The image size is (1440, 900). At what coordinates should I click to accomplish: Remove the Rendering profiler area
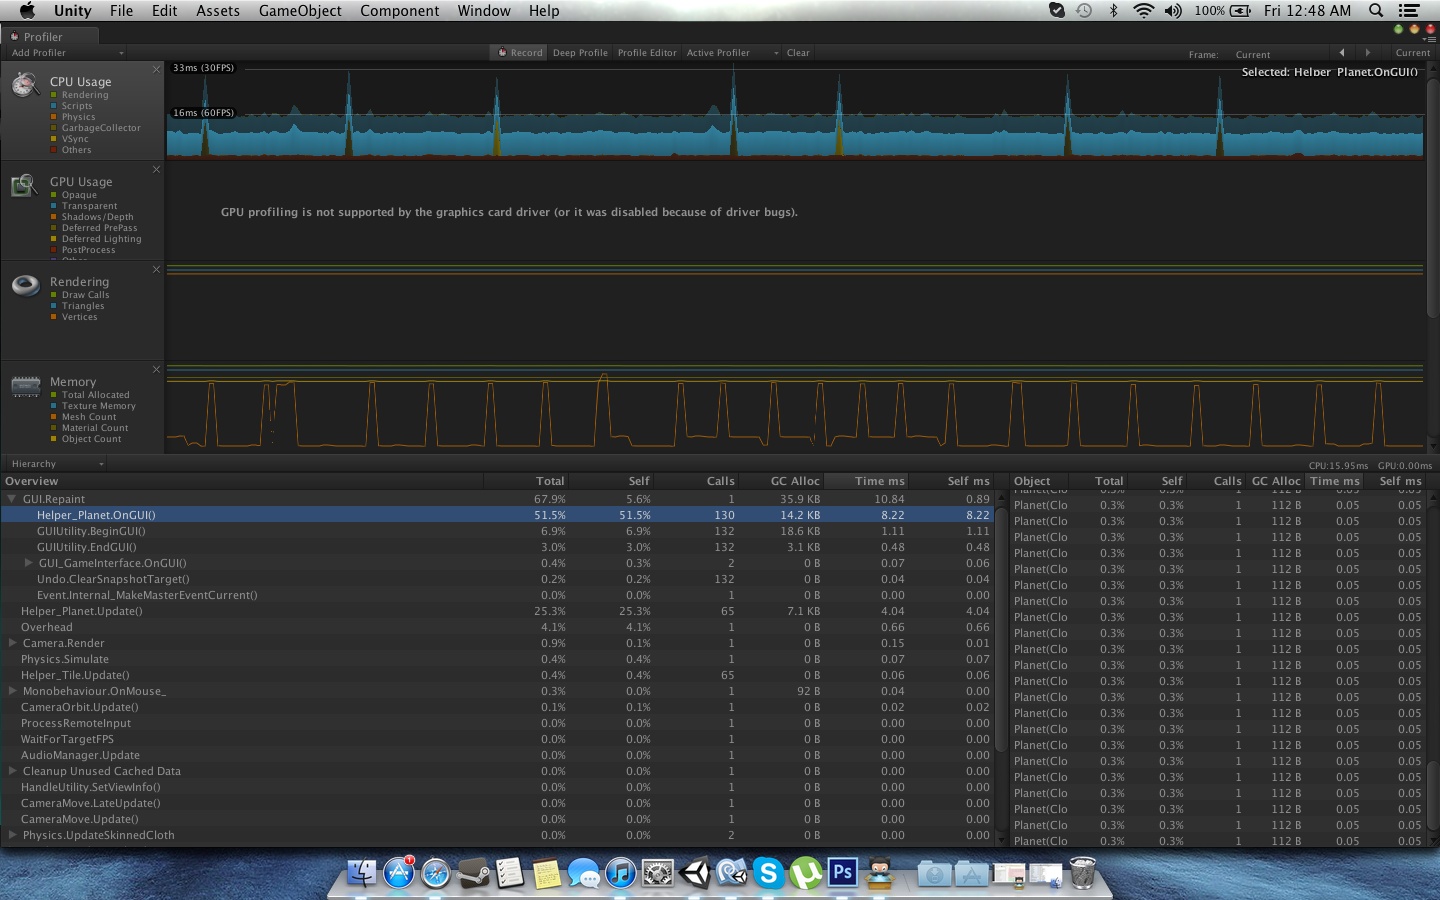click(x=156, y=269)
